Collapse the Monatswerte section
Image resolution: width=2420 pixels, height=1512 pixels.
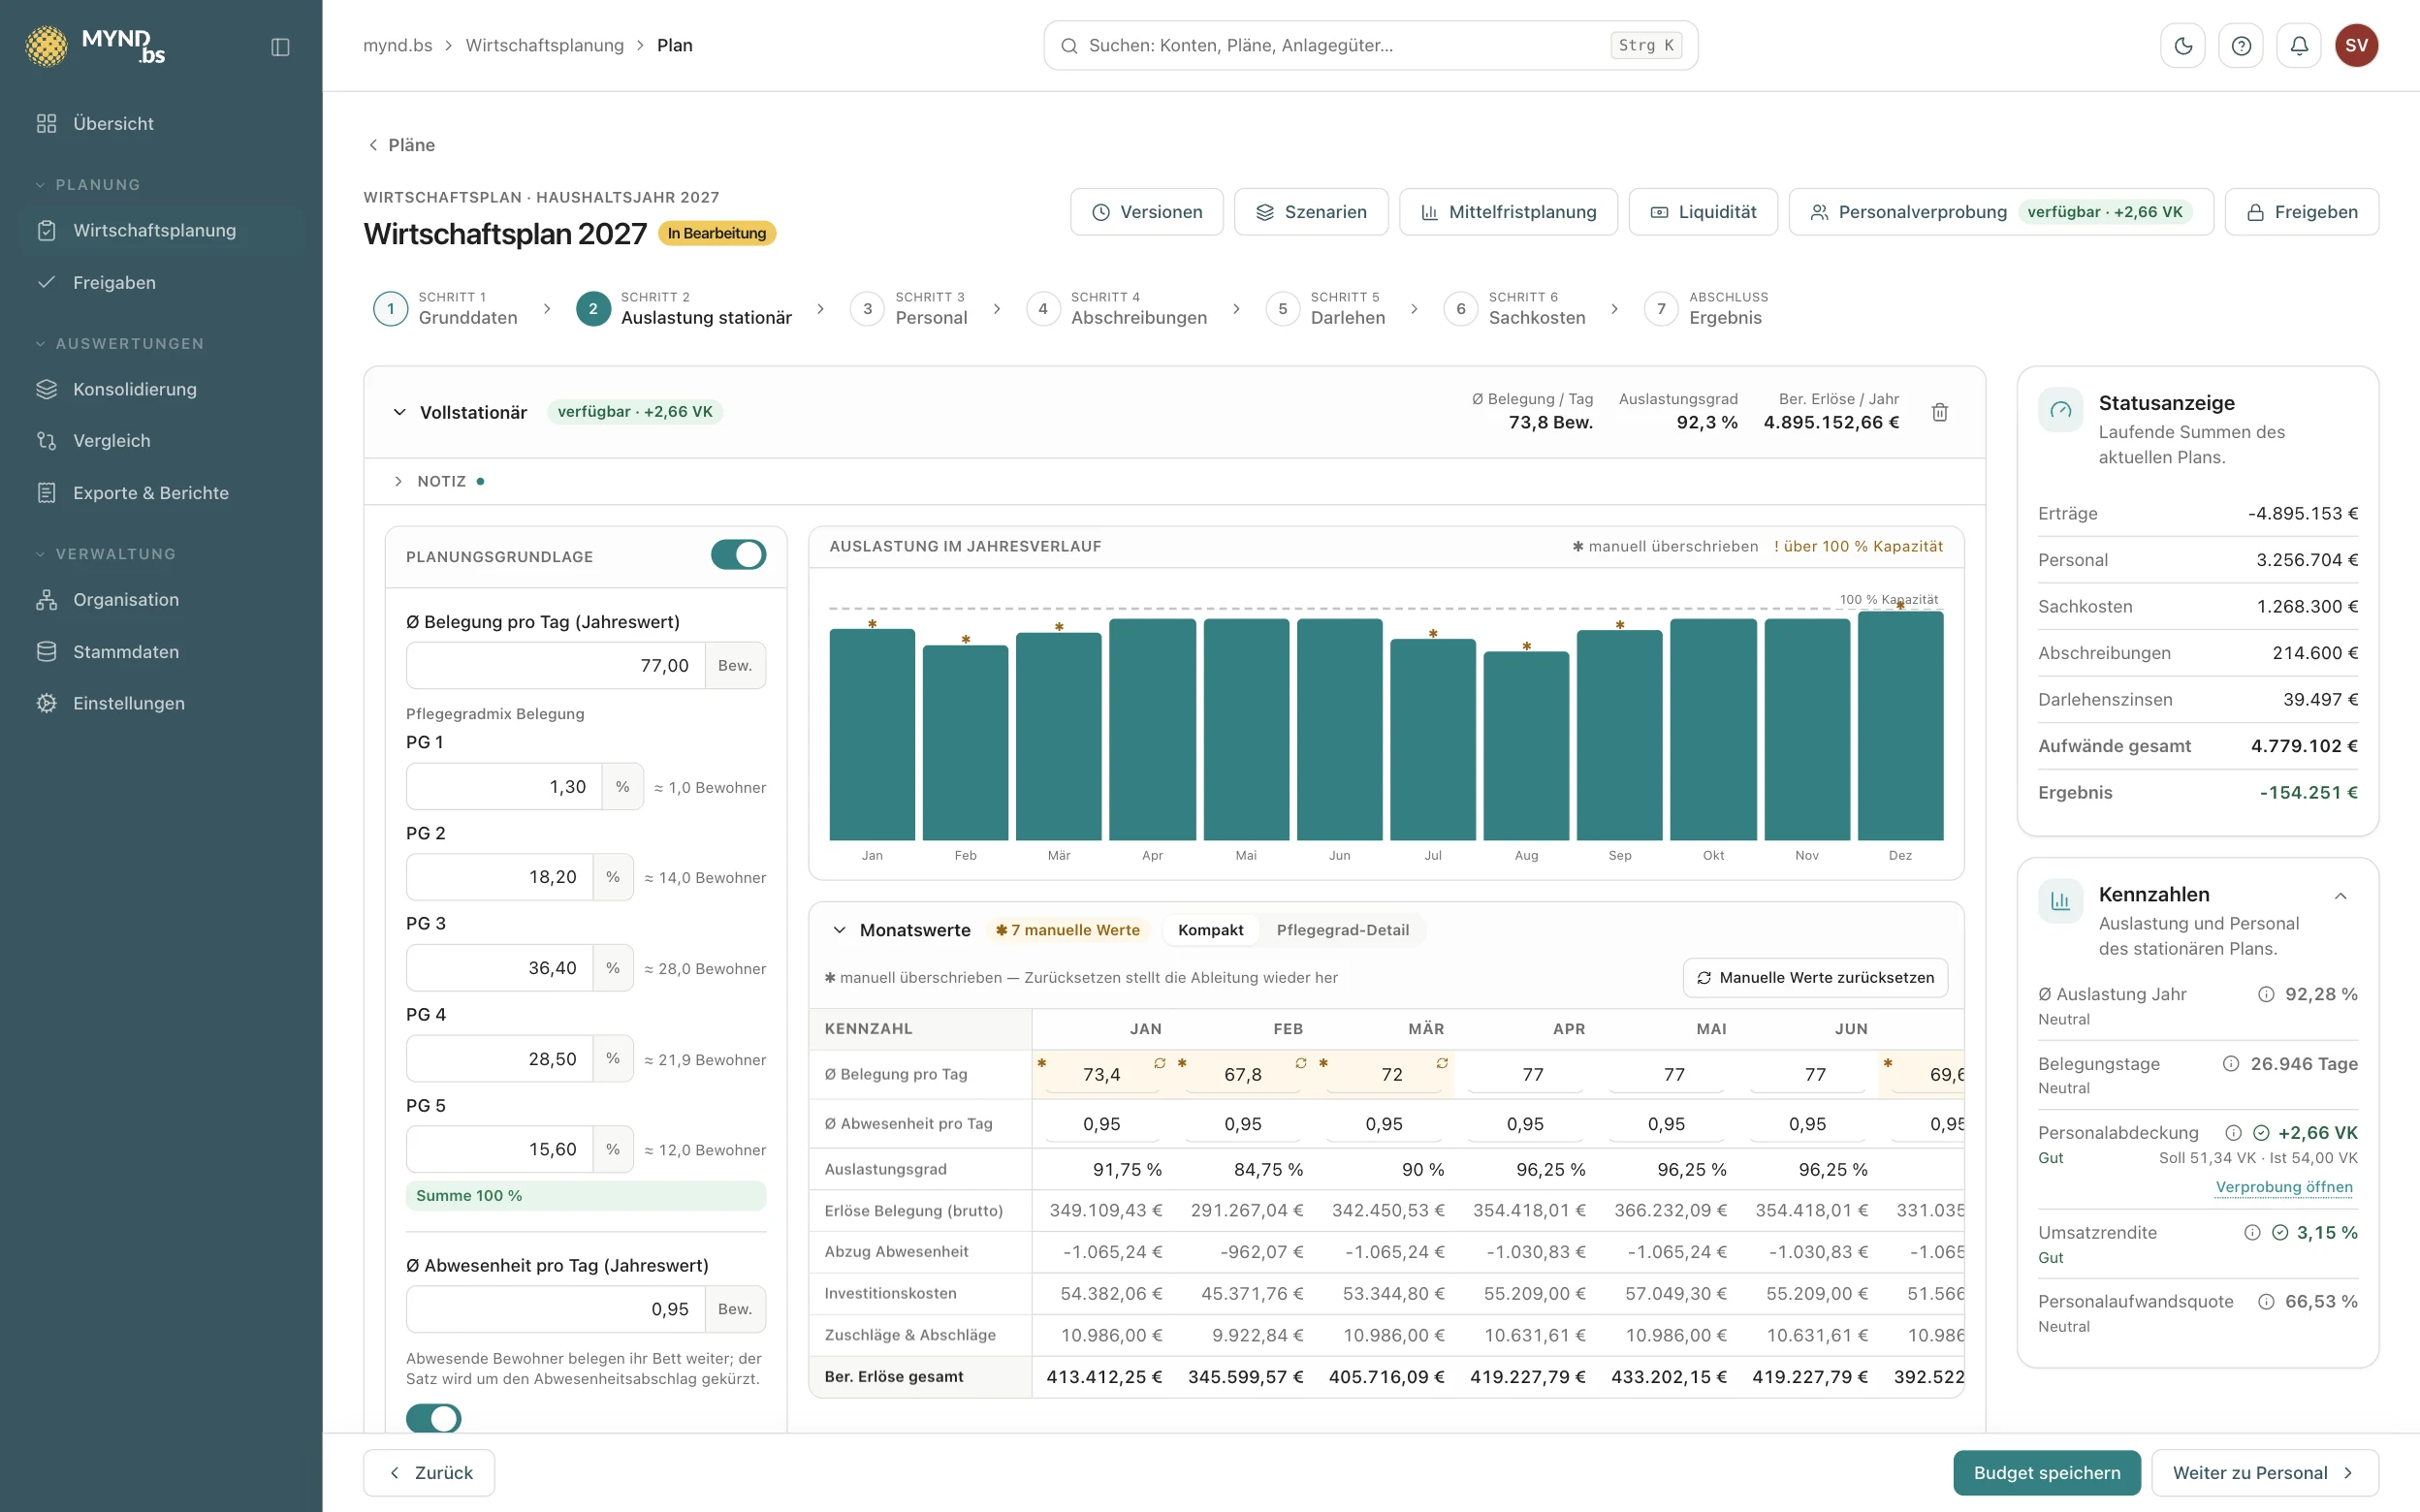click(839, 930)
